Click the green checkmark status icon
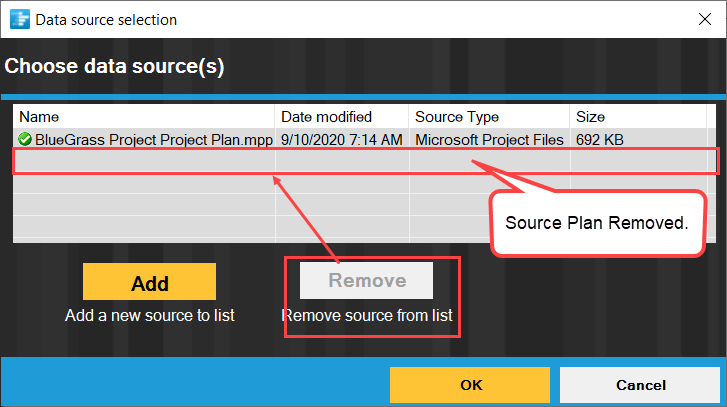The height and width of the screenshot is (407, 727). pos(25,139)
